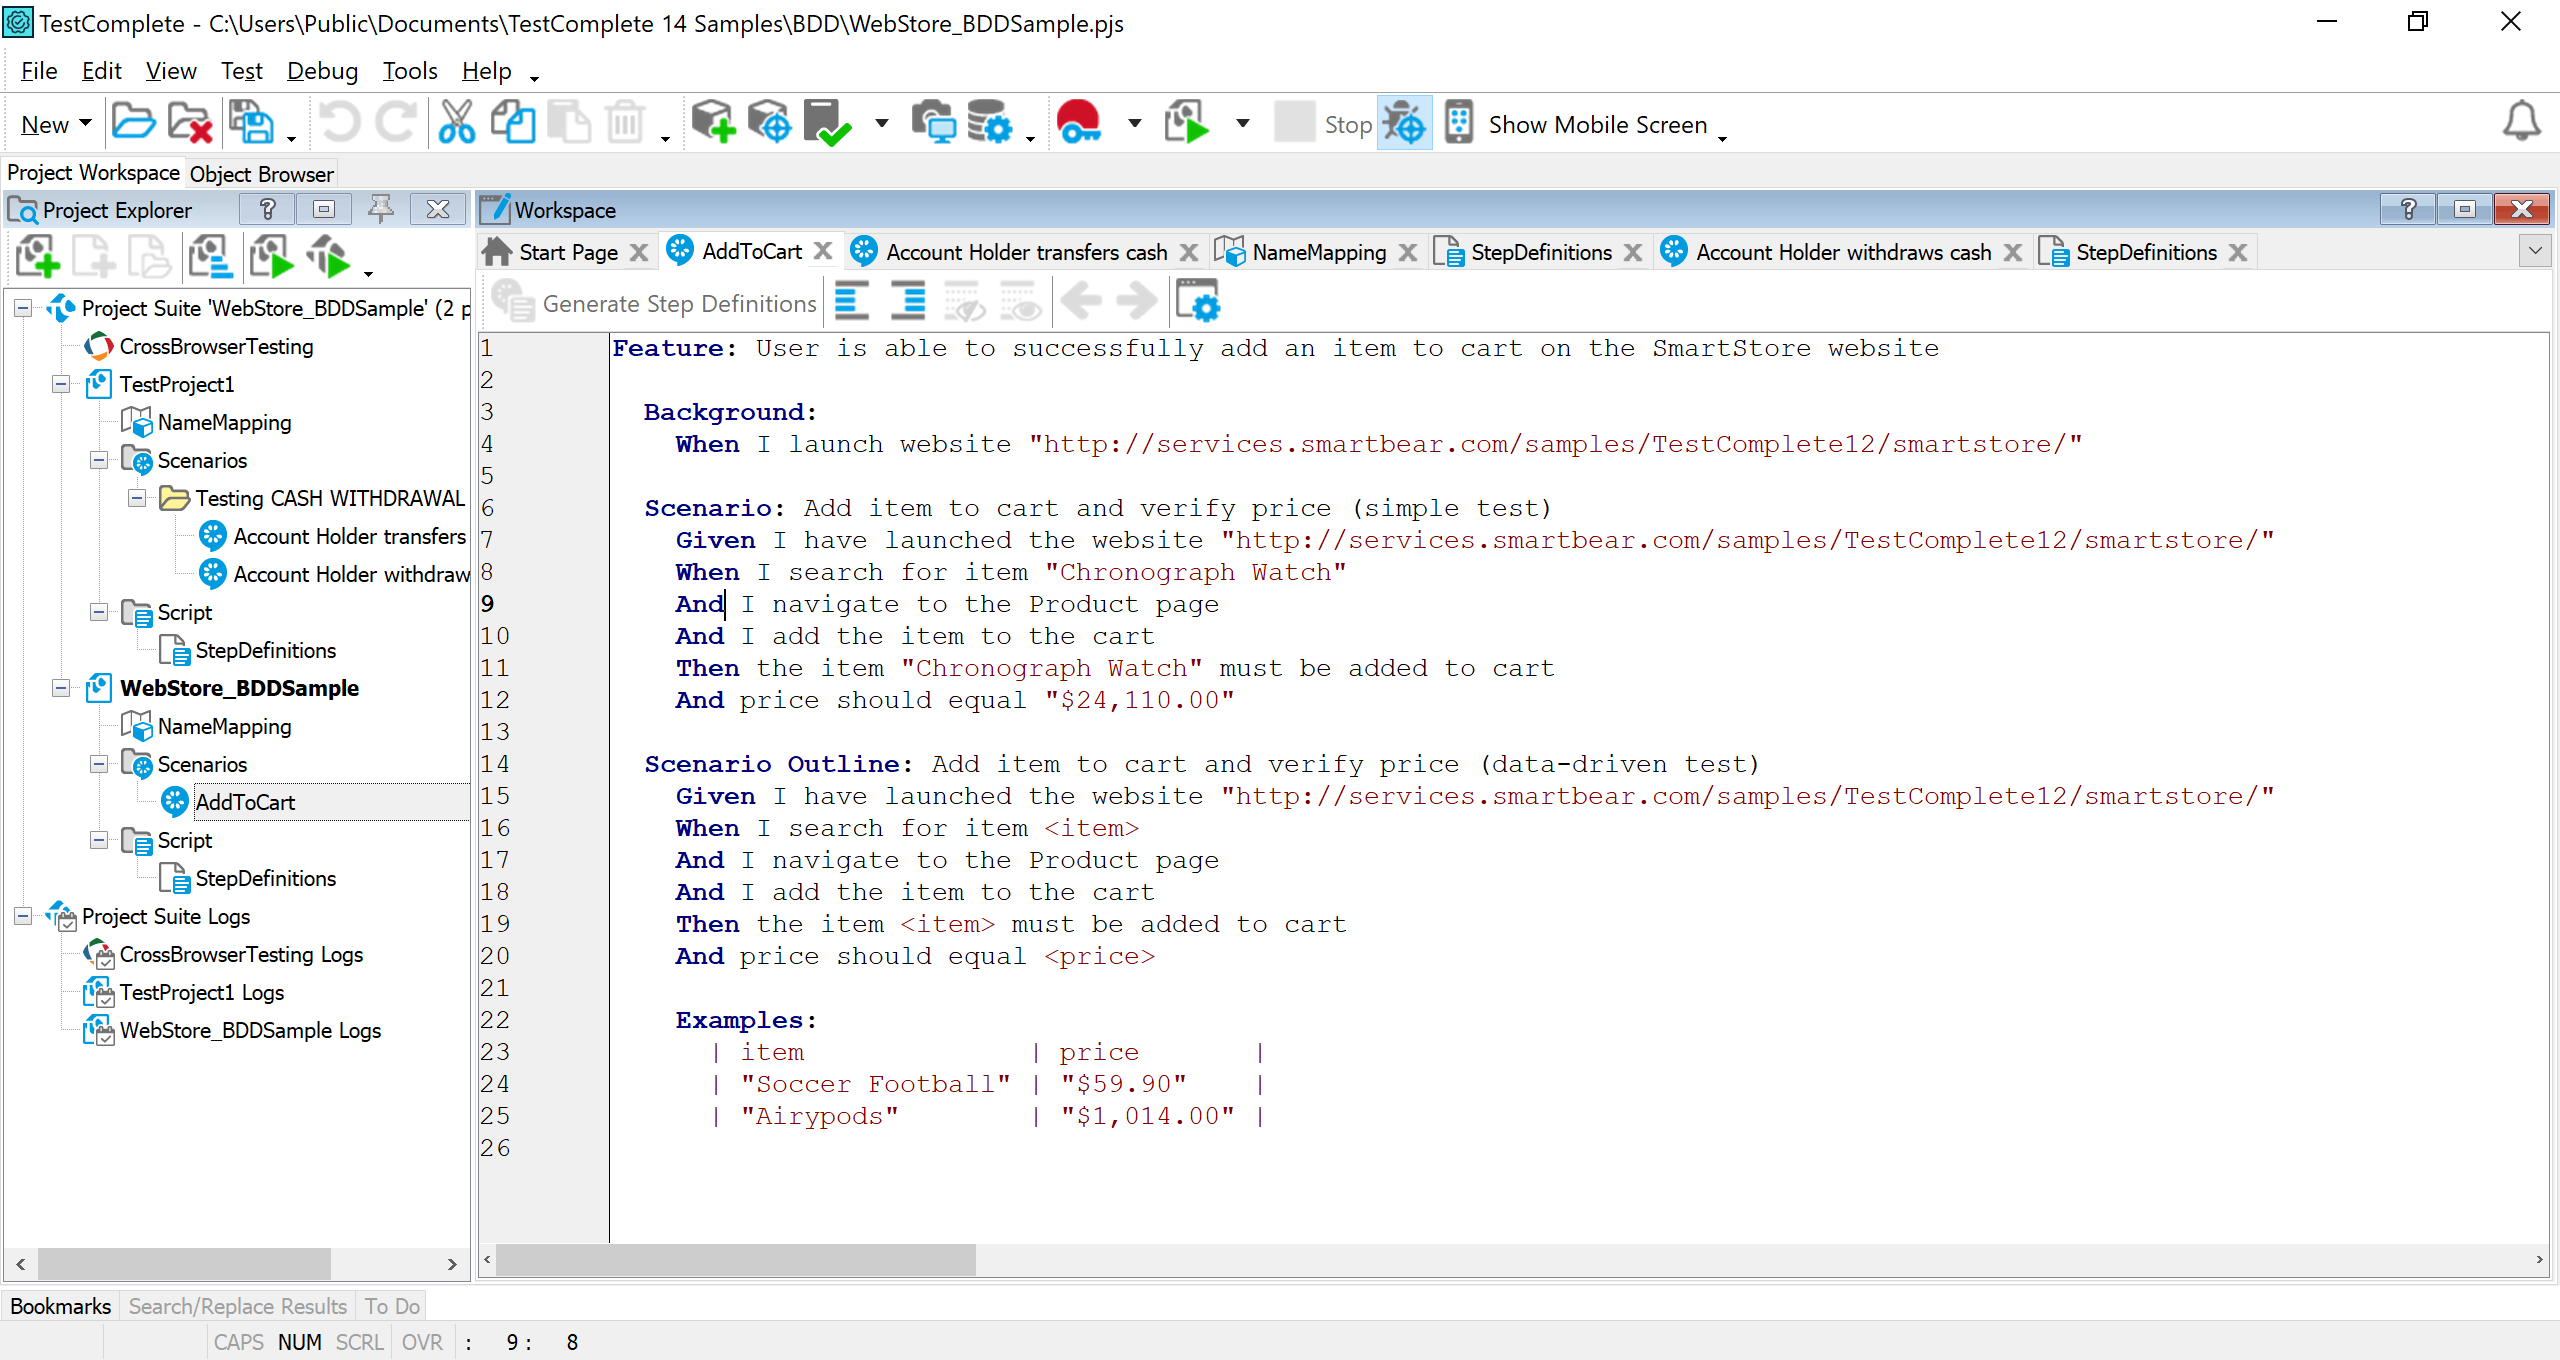This screenshot has width=2560, height=1360.
Task: Select CrossBrowserTesting Logs tree item
Action: tap(241, 954)
